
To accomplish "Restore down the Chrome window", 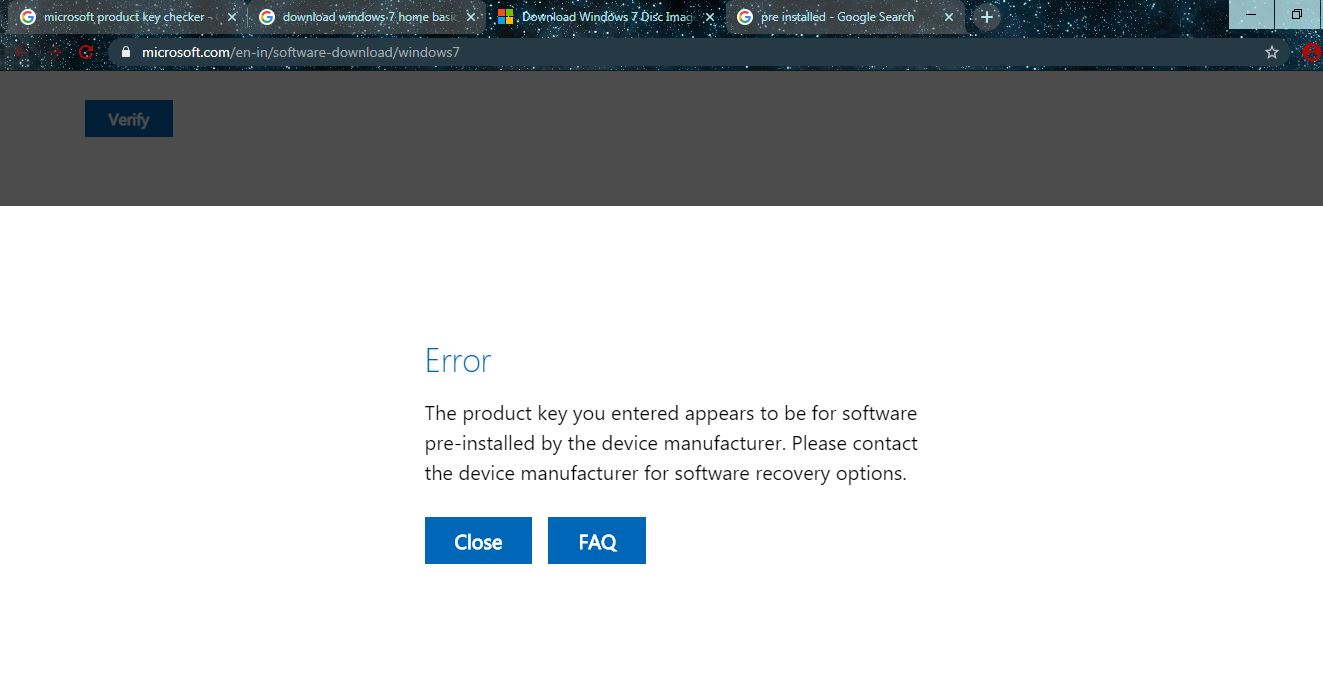I will (1298, 14).
